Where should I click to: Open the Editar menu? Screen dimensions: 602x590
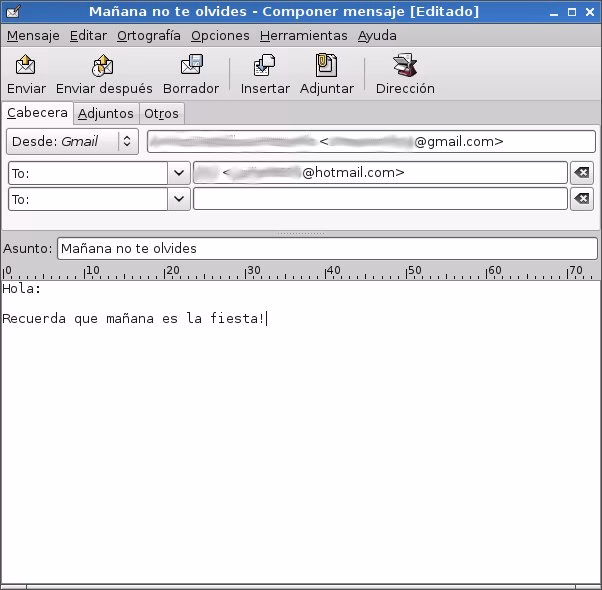tap(88, 36)
